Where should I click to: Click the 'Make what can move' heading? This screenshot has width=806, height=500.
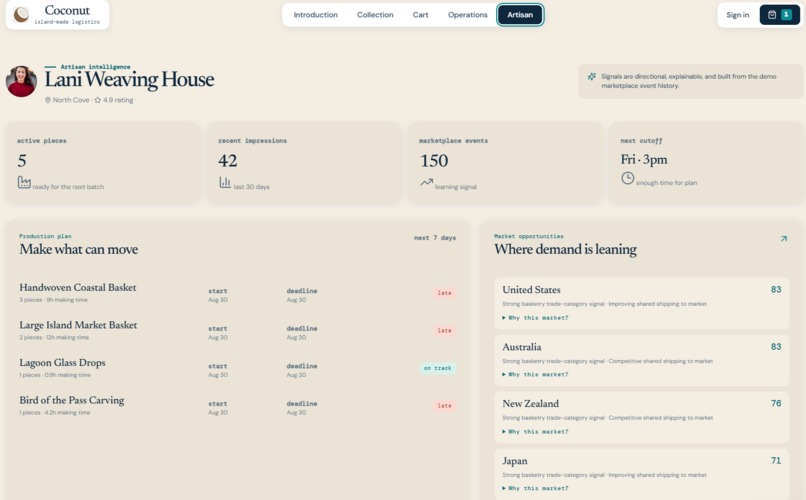(79, 249)
